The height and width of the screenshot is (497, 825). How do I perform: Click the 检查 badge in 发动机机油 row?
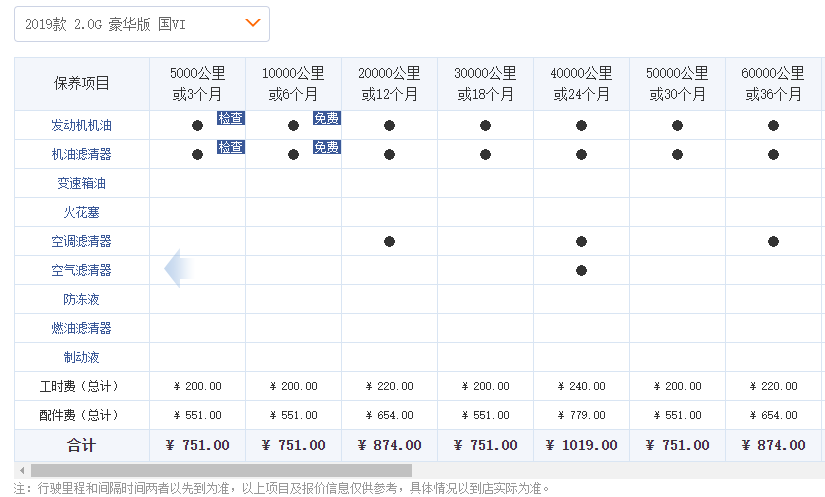(230, 118)
